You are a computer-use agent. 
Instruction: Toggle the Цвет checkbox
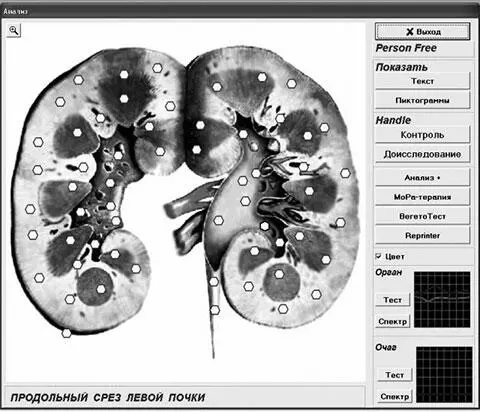(379, 256)
